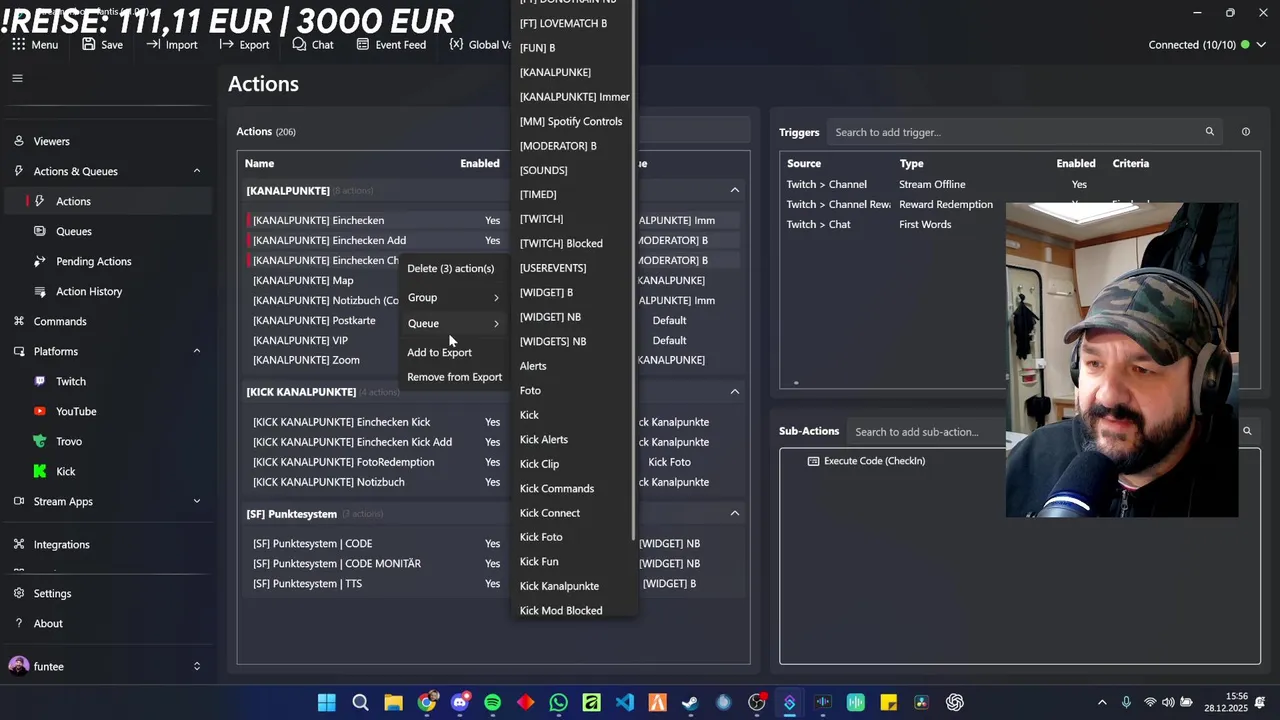Click the Queues sidebar icon
The width and height of the screenshot is (1280, 720).
(40, 231)
